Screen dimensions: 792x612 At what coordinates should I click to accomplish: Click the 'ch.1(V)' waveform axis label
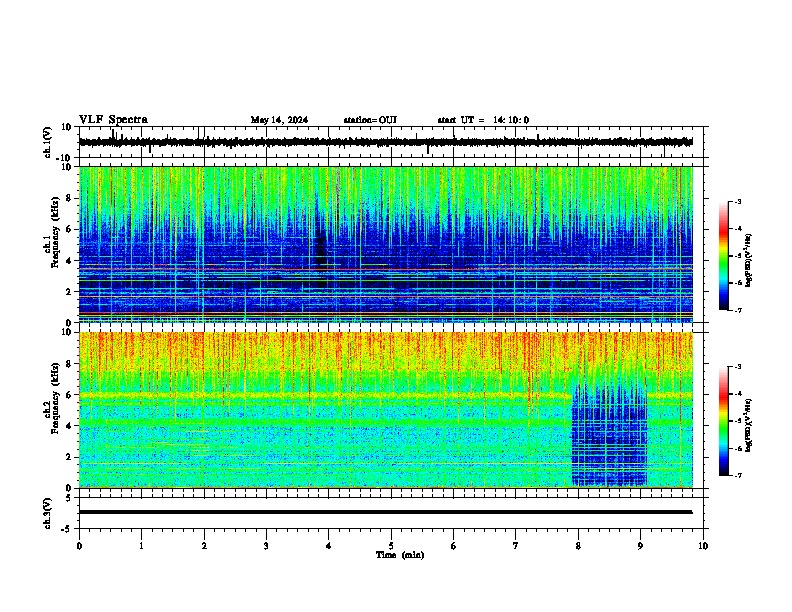(x=48, y=142)
